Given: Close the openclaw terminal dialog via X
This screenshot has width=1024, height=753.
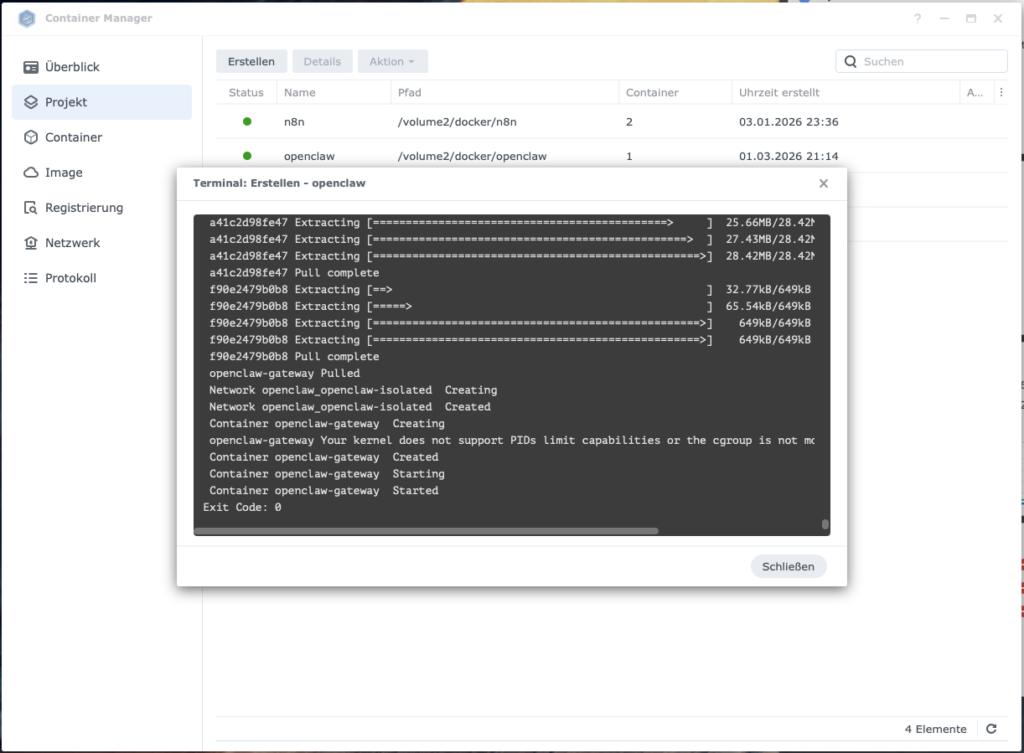Looking at the screenshot, I should [x=823, y=183].
